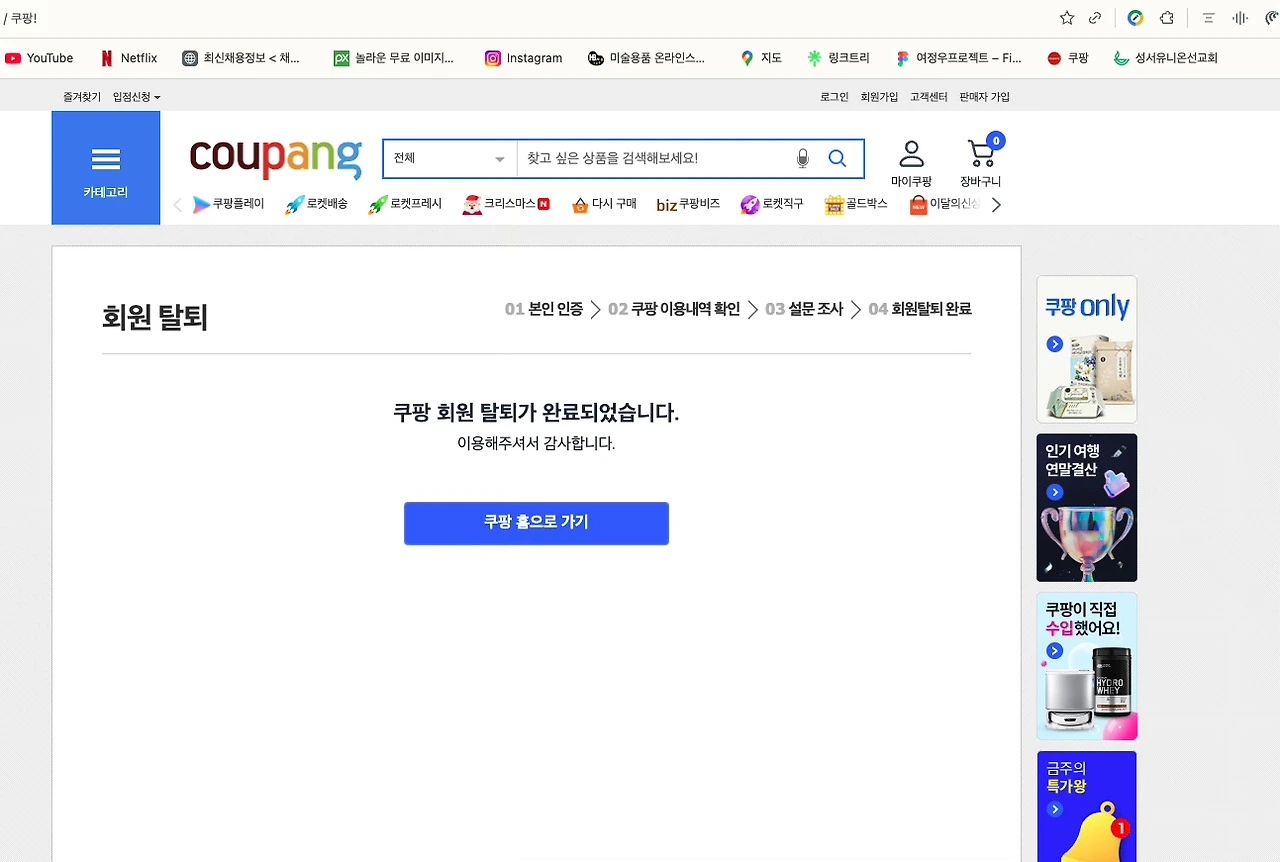
Task: Open the 로켓직구 shortcut
Action: click(771, 204)
